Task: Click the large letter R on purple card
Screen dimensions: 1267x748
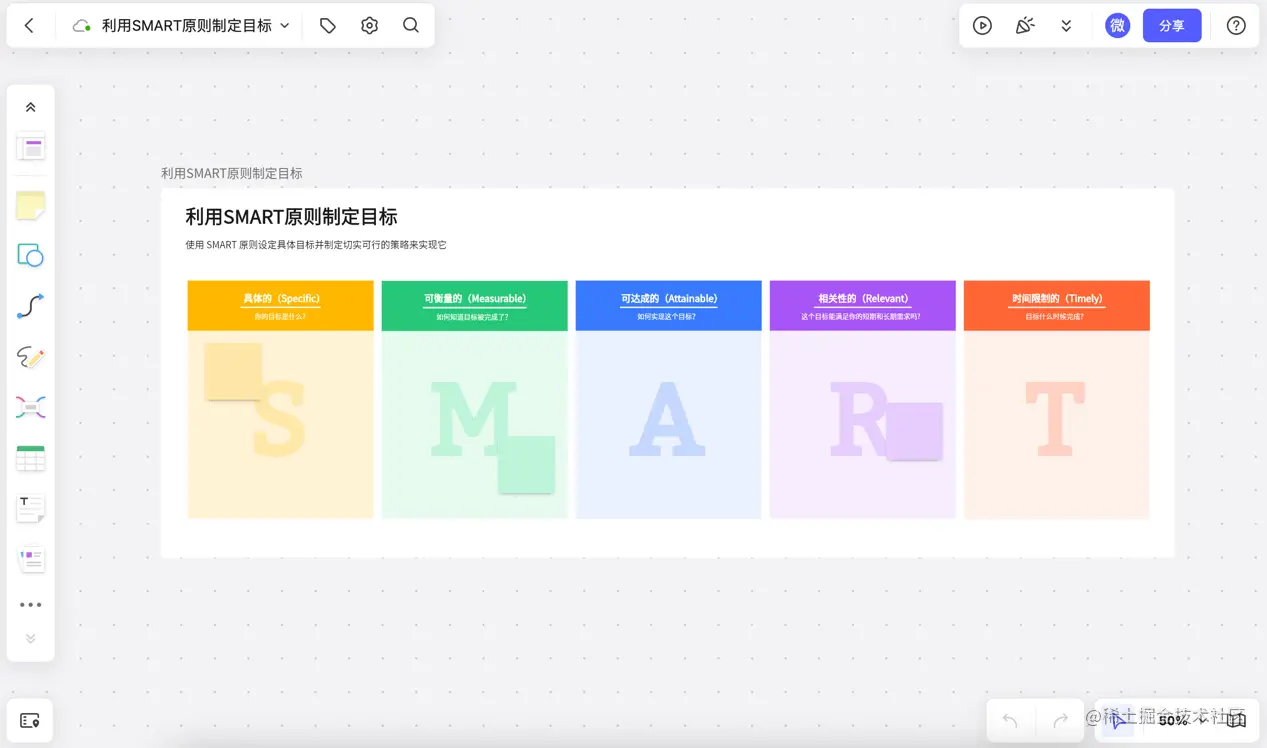Action: click(858, 418)
